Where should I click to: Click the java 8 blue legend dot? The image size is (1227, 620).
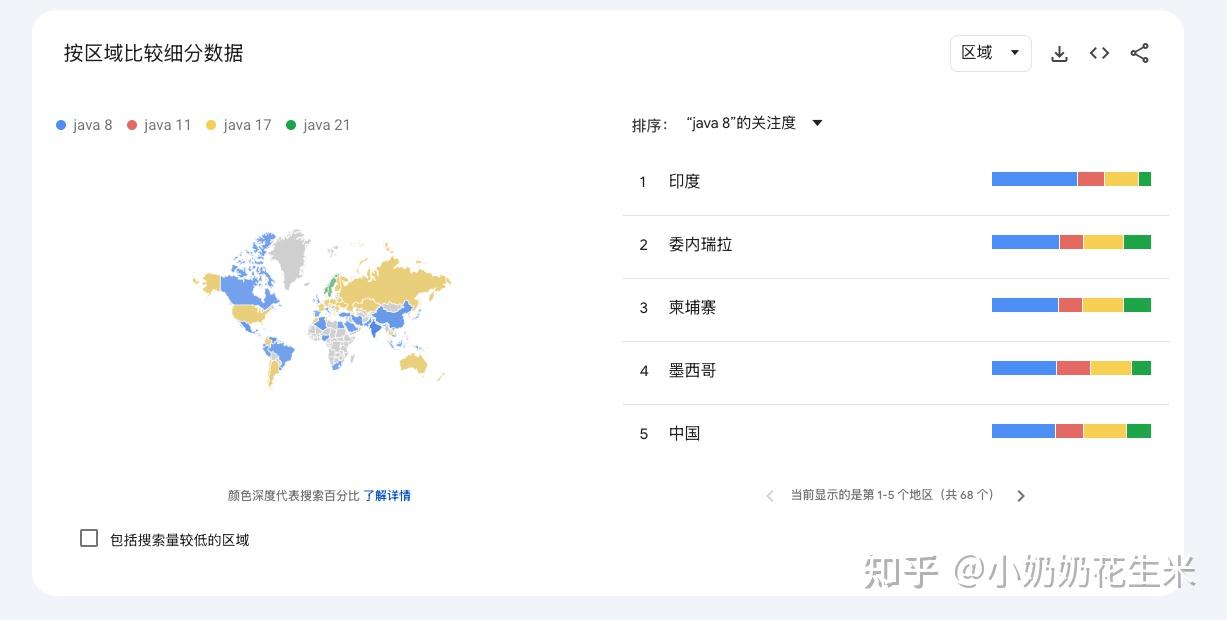(61, 124)
